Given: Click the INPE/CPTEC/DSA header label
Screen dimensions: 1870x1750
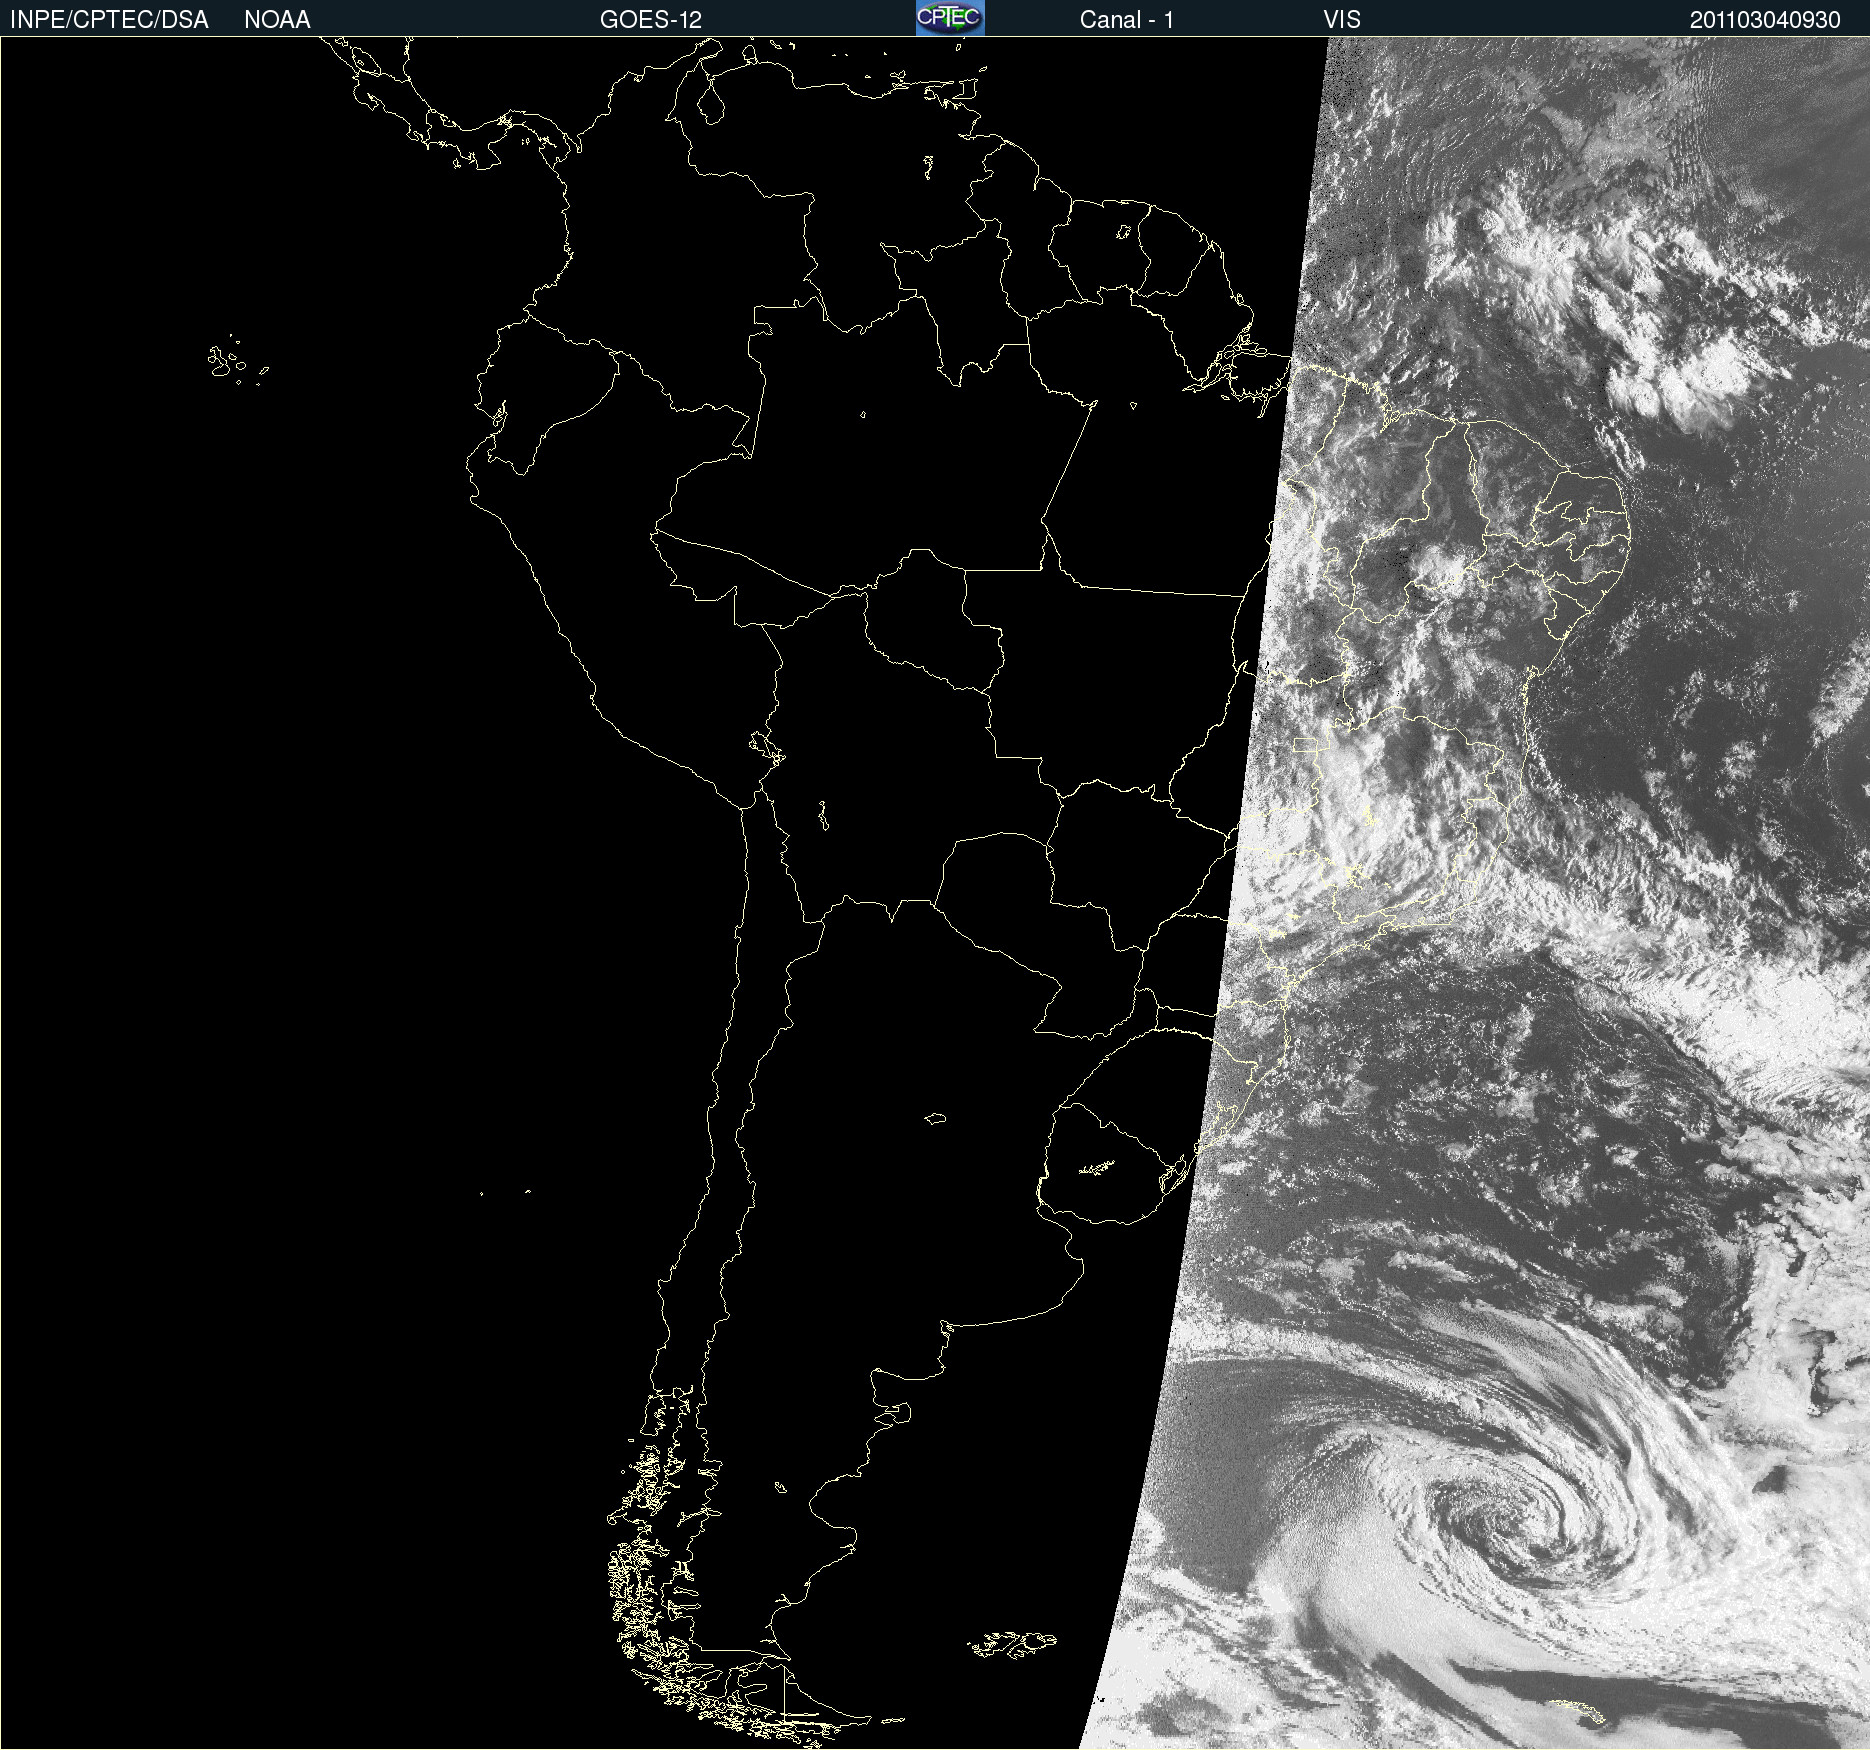Looking at the screenshot, I should pyautogui.click(x=109, y=20).
